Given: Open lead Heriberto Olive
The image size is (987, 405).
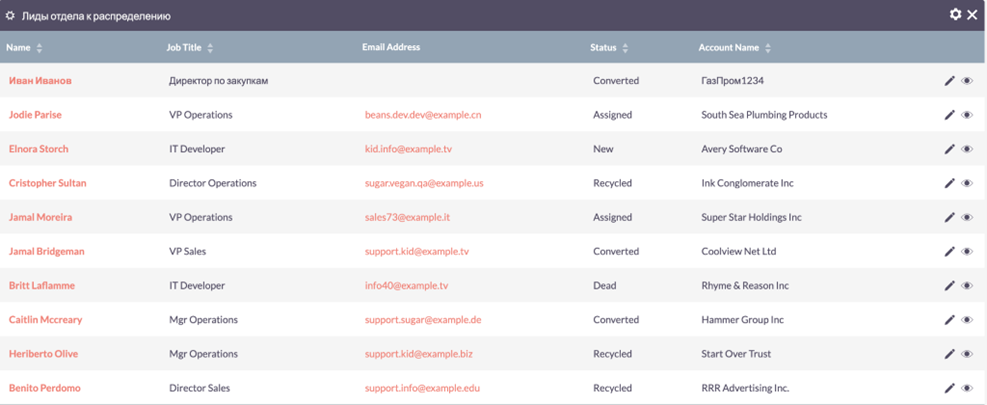Looking at the screenshot, I should click(x=43, y=354).
